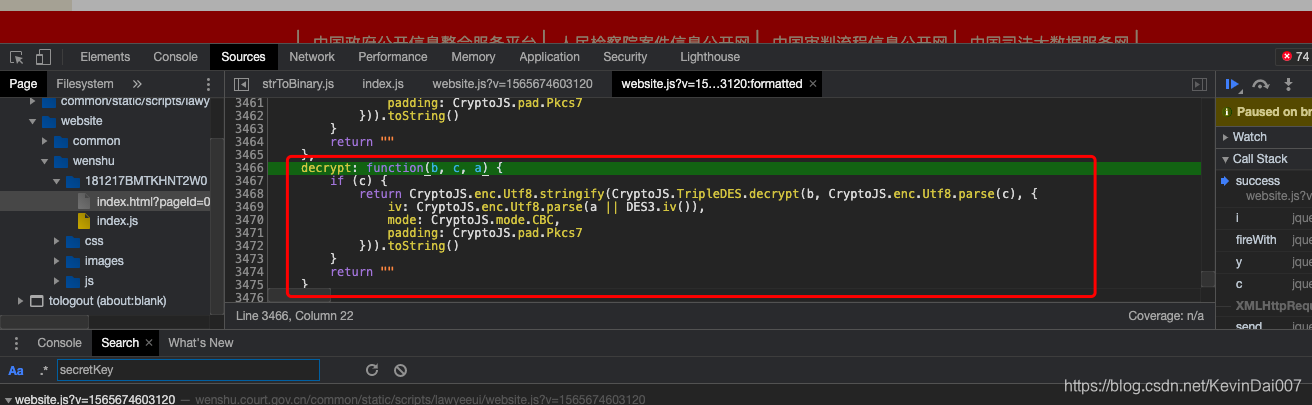The image size is (1312, 405).
Task: Toggle the device toolbar icon
Action: (43, 57)
